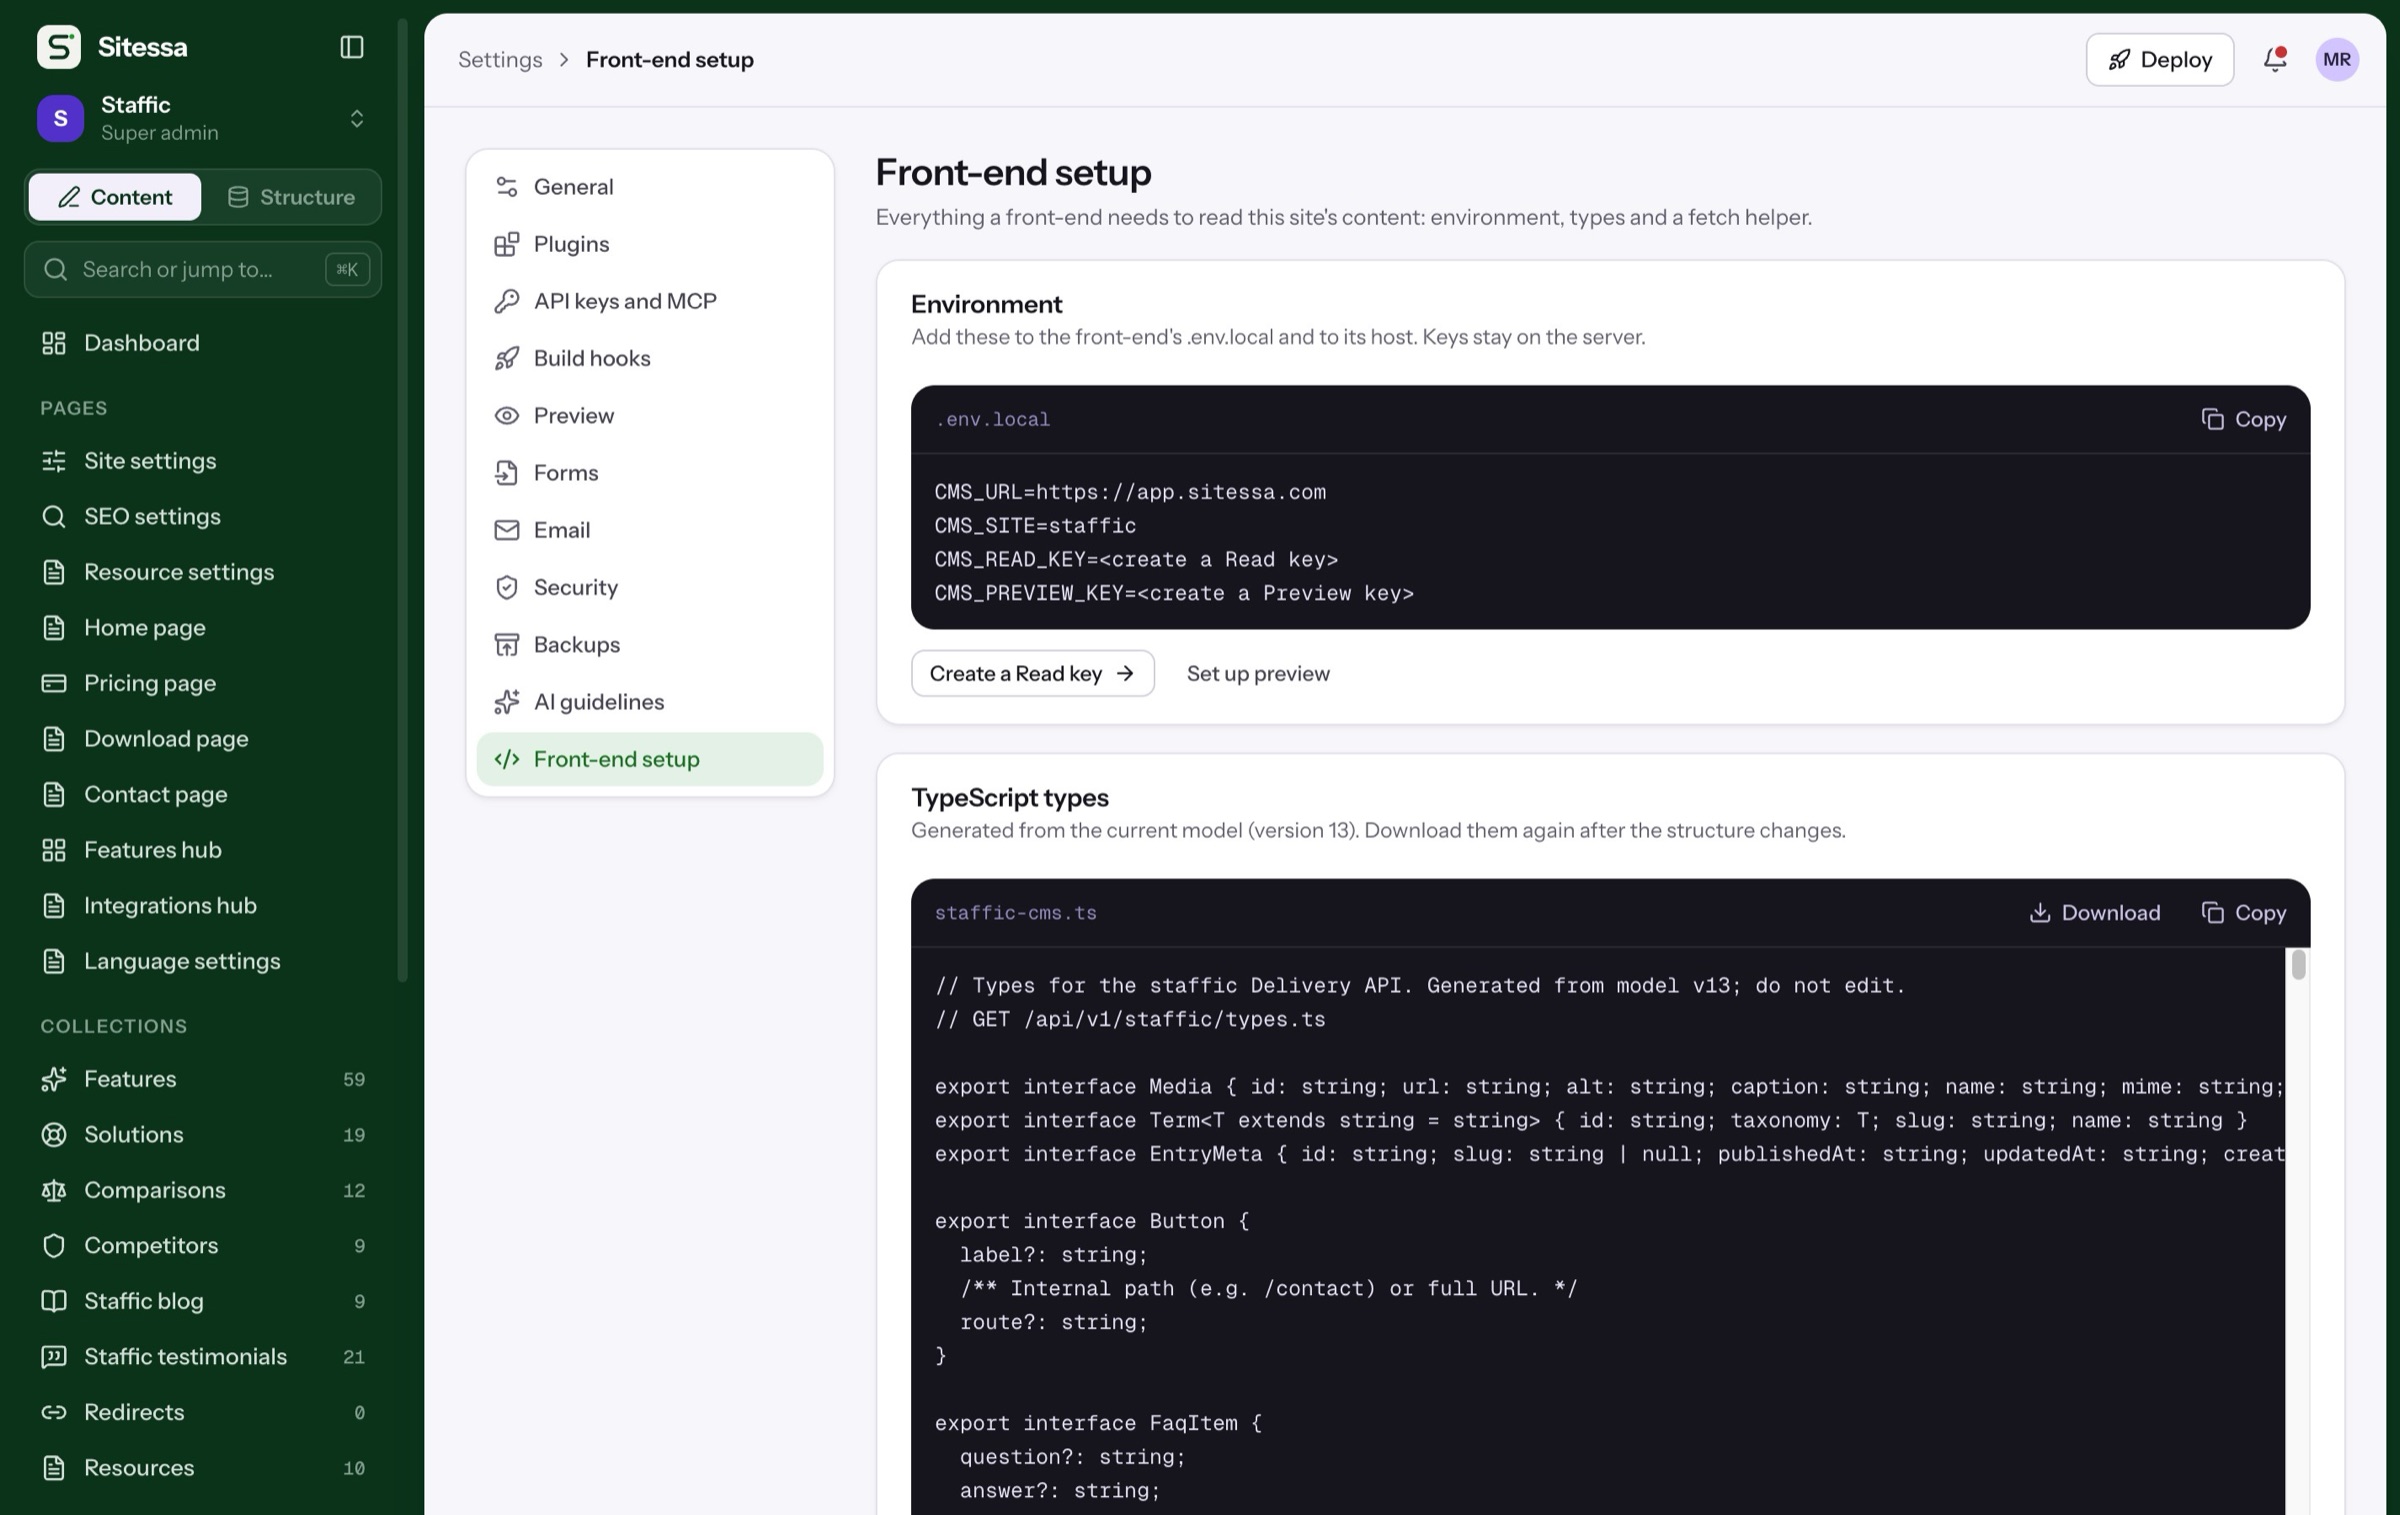This screenshot has height=1515, width=2400.
Task: Click the Staffic blog book icon
Action: click(54, 1301)
